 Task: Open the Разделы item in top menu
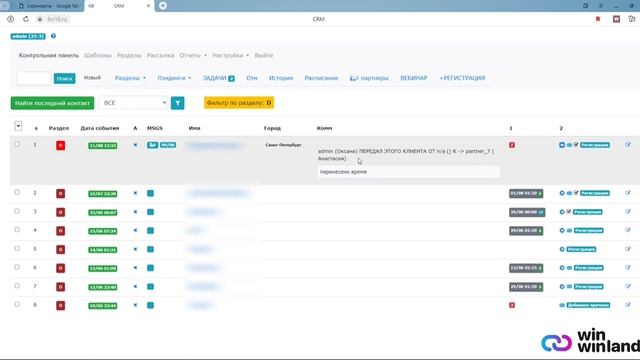point(129,55)
